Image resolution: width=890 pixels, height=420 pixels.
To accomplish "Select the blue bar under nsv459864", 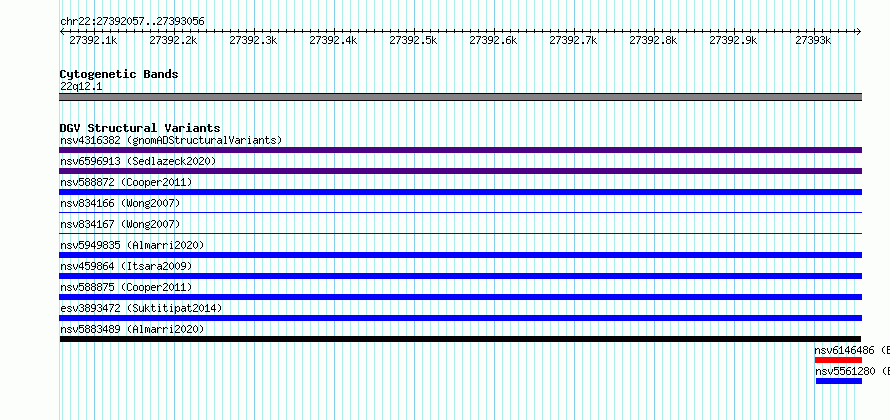I will point(460,276).
